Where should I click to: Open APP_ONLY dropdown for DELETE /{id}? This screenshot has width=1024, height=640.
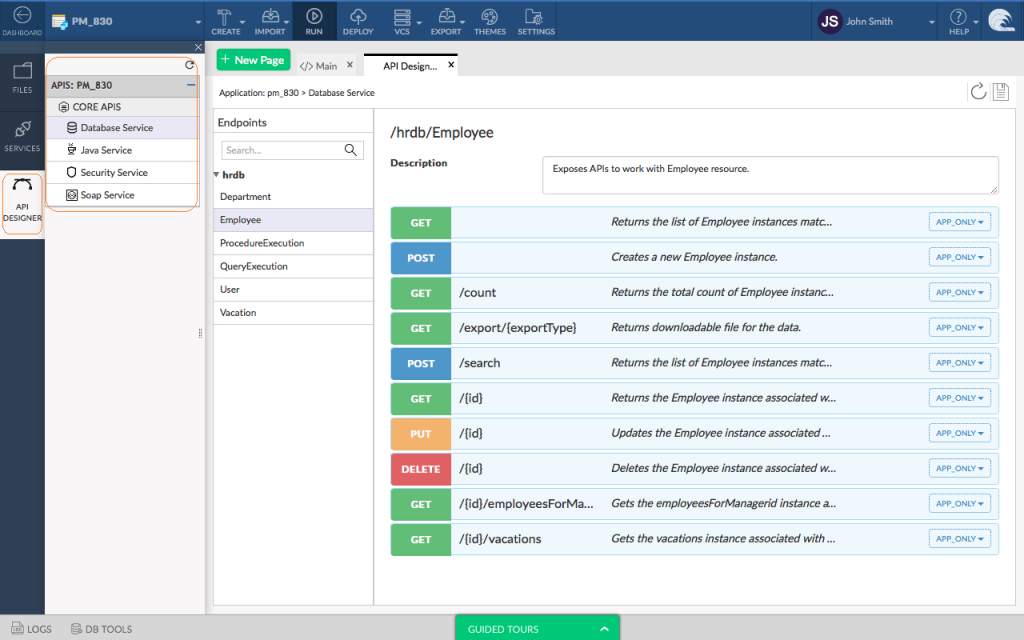(x=959, y=468)
